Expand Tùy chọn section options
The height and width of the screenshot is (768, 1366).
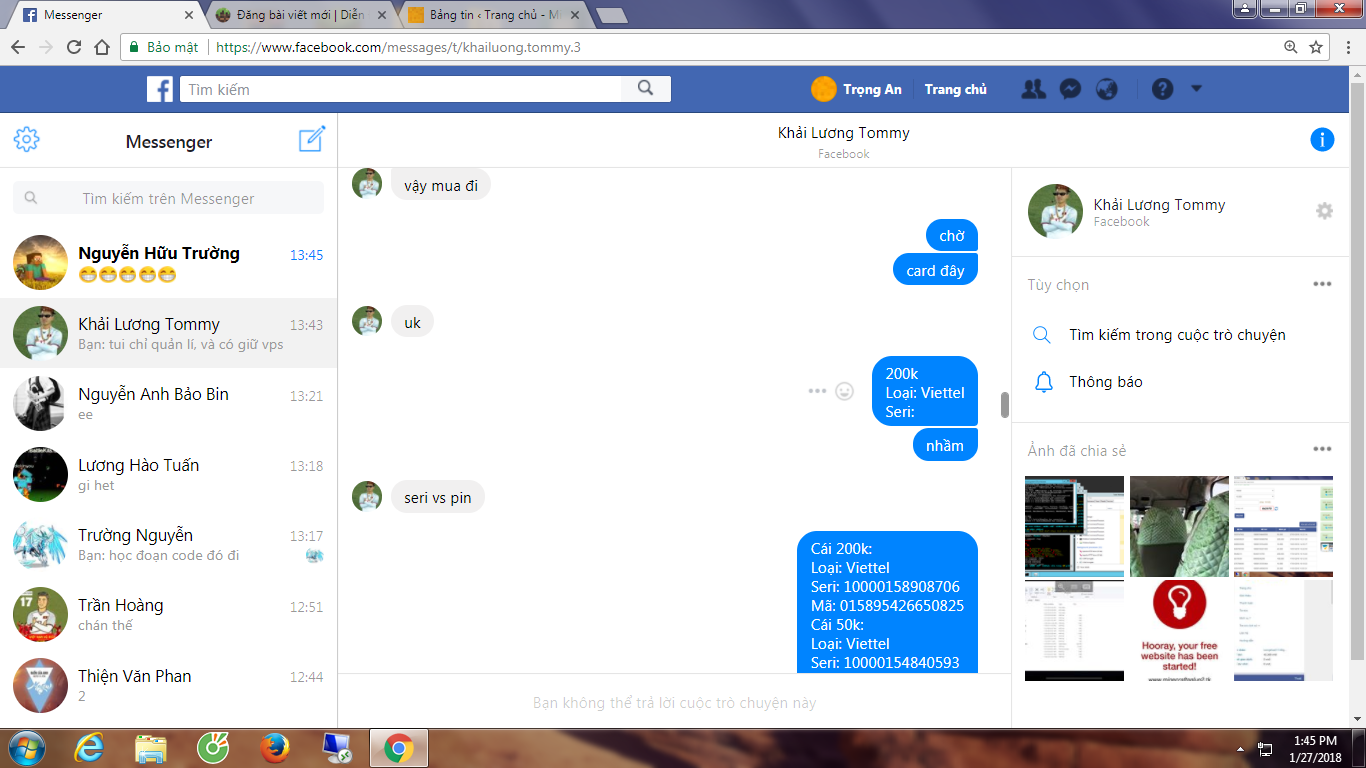pyautogui.click(x=1322, y=284)
